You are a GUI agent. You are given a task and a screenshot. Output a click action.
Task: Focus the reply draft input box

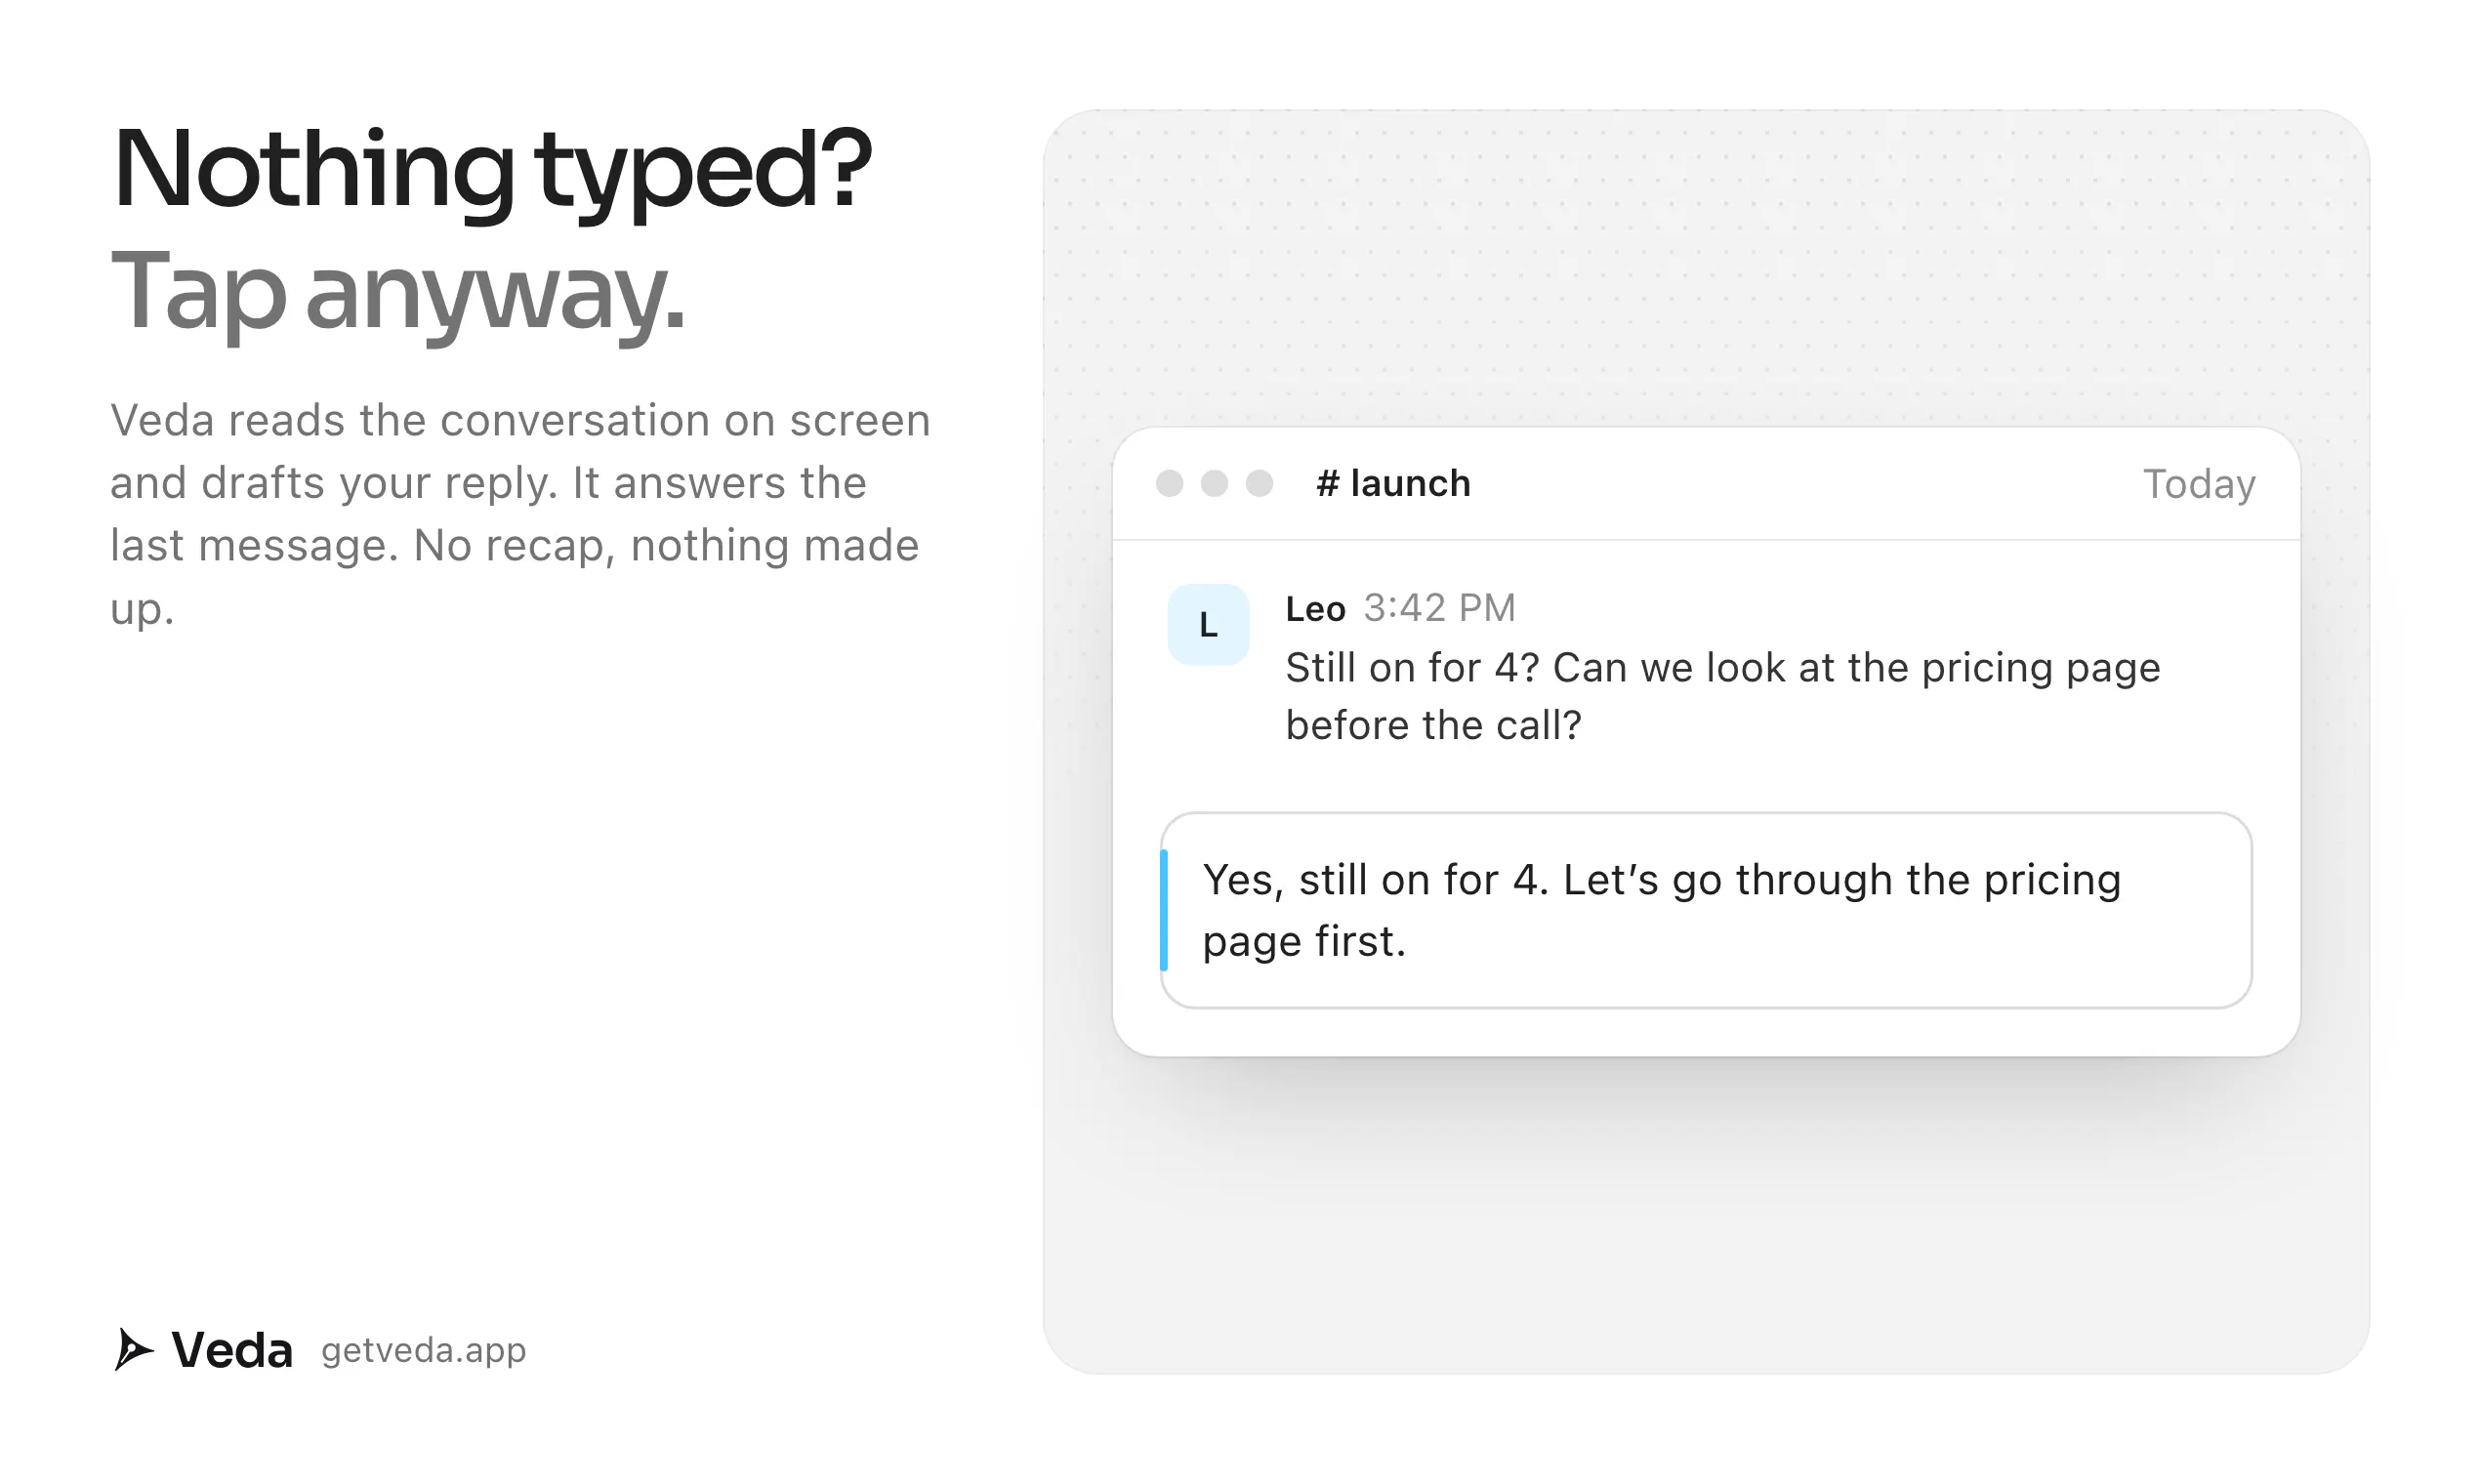coord(1706,910)
